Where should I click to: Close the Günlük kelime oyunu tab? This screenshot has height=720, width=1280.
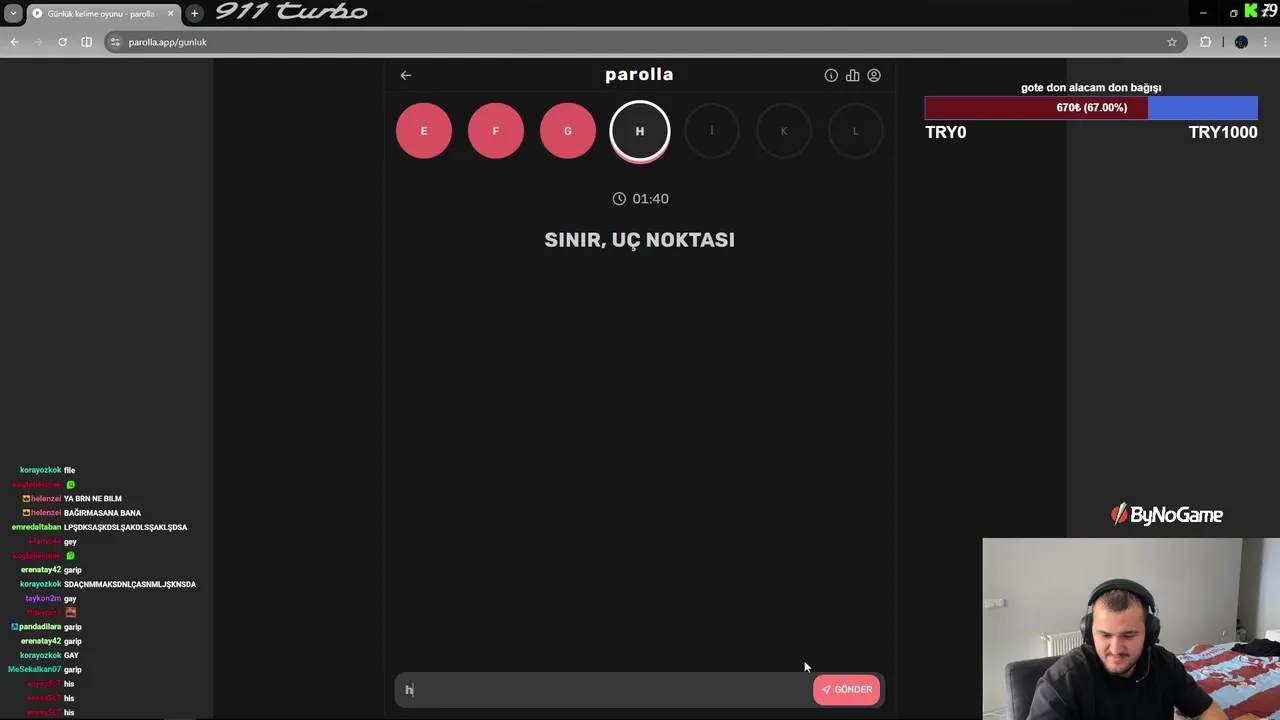coord(170,14)
